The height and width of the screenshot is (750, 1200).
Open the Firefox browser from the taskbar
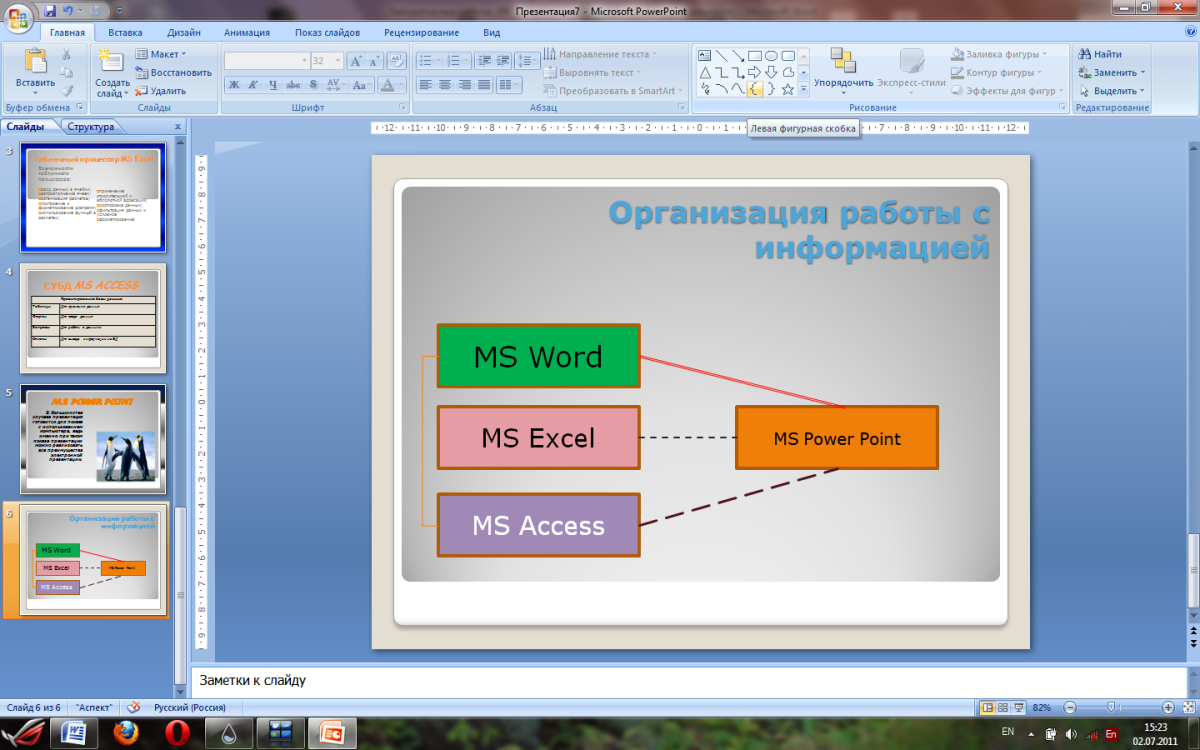click(126, 732)
